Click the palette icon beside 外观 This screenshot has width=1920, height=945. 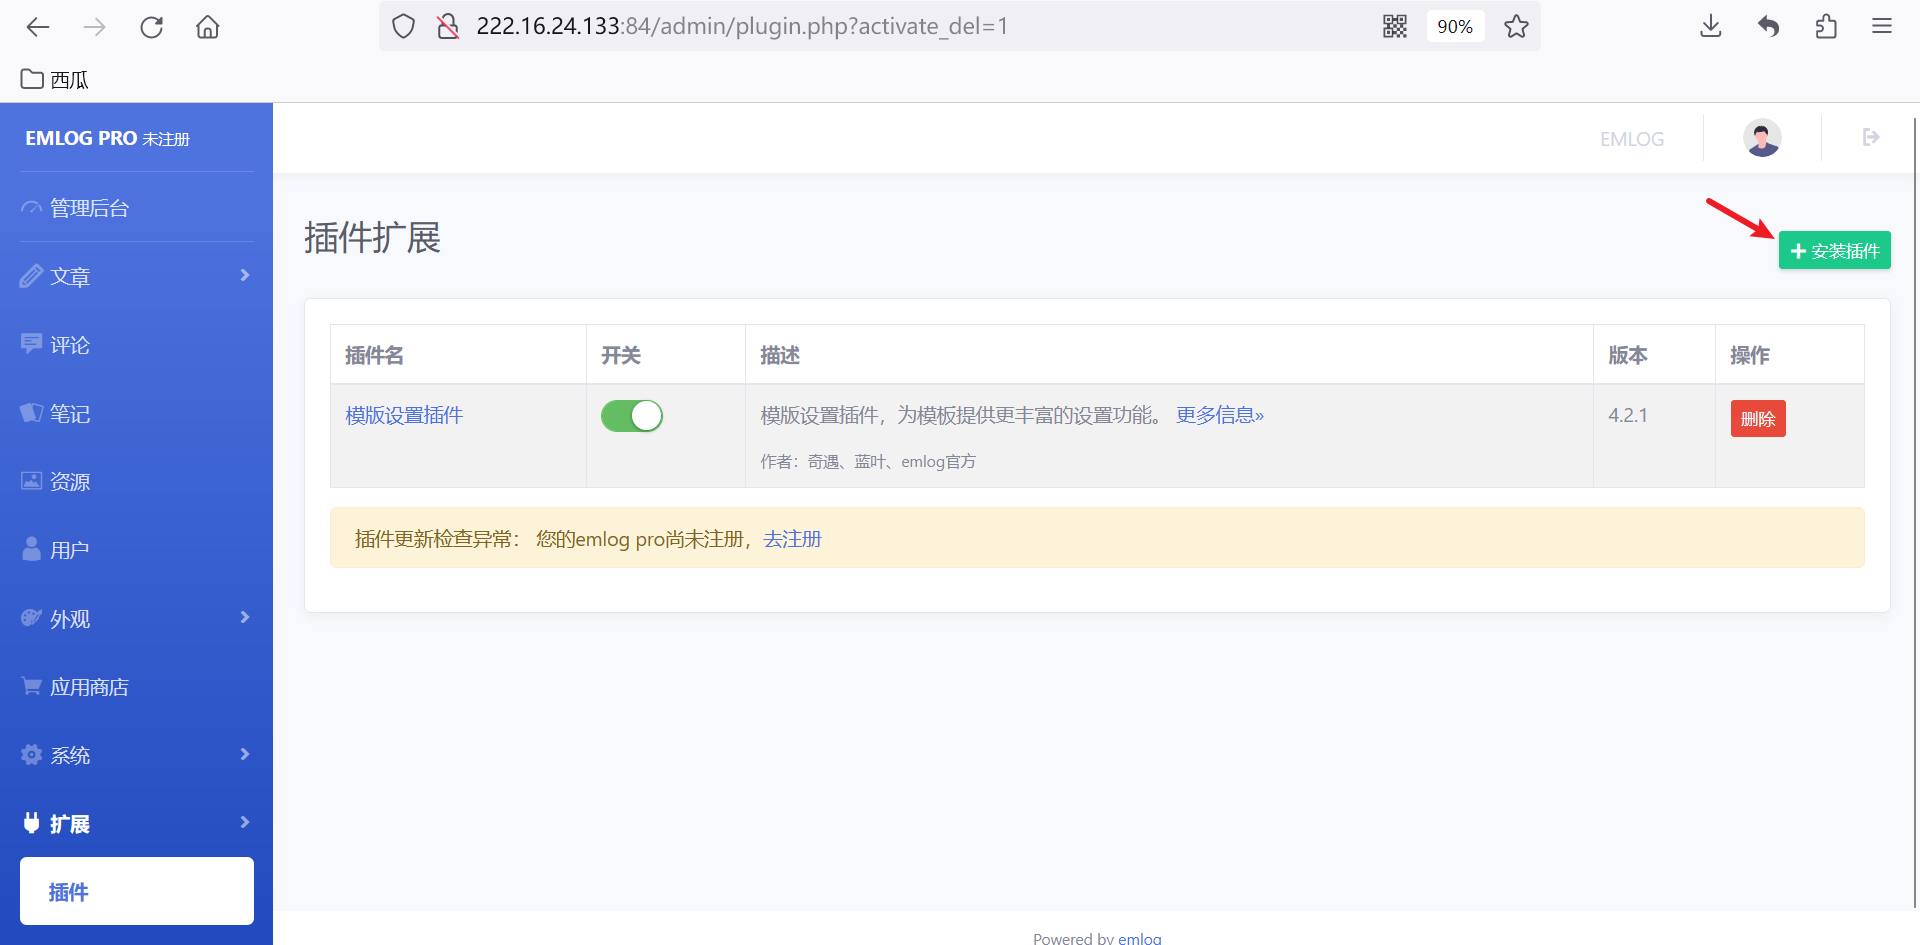click(x=32, y=618)
